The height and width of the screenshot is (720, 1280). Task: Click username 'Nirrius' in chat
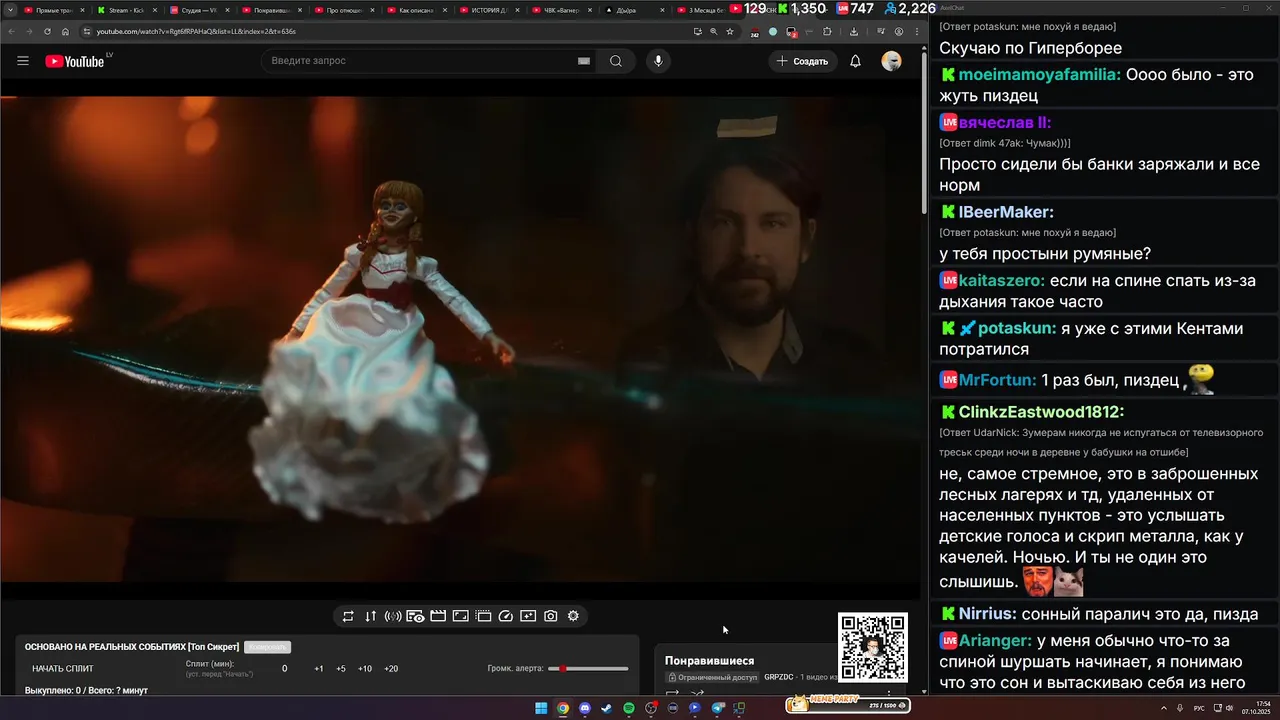point(986,614)
